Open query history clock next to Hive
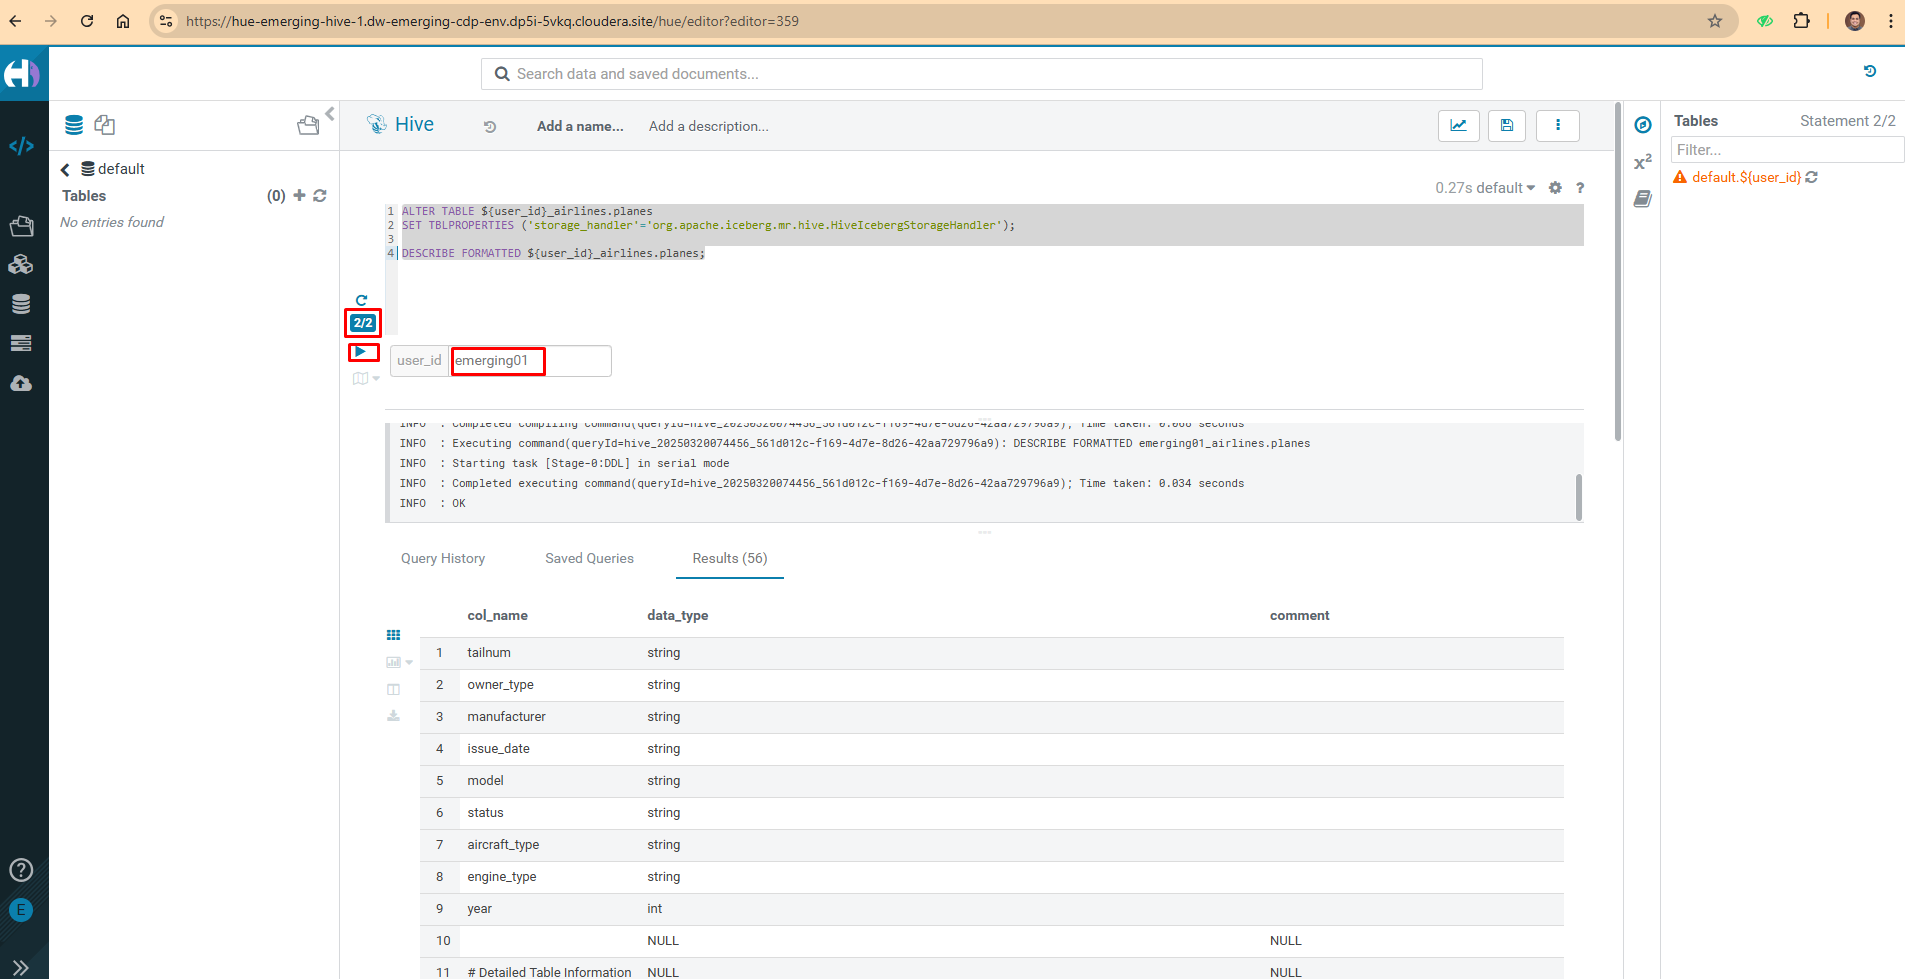Image resolution: width=1905 pixels, height=979 pixels. click(x=490, y=127)
